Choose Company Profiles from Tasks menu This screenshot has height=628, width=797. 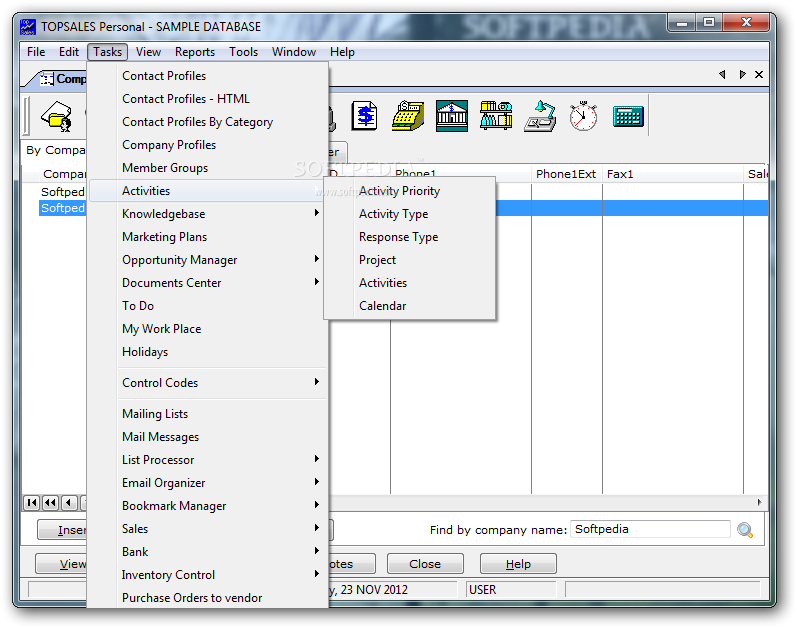208,145
